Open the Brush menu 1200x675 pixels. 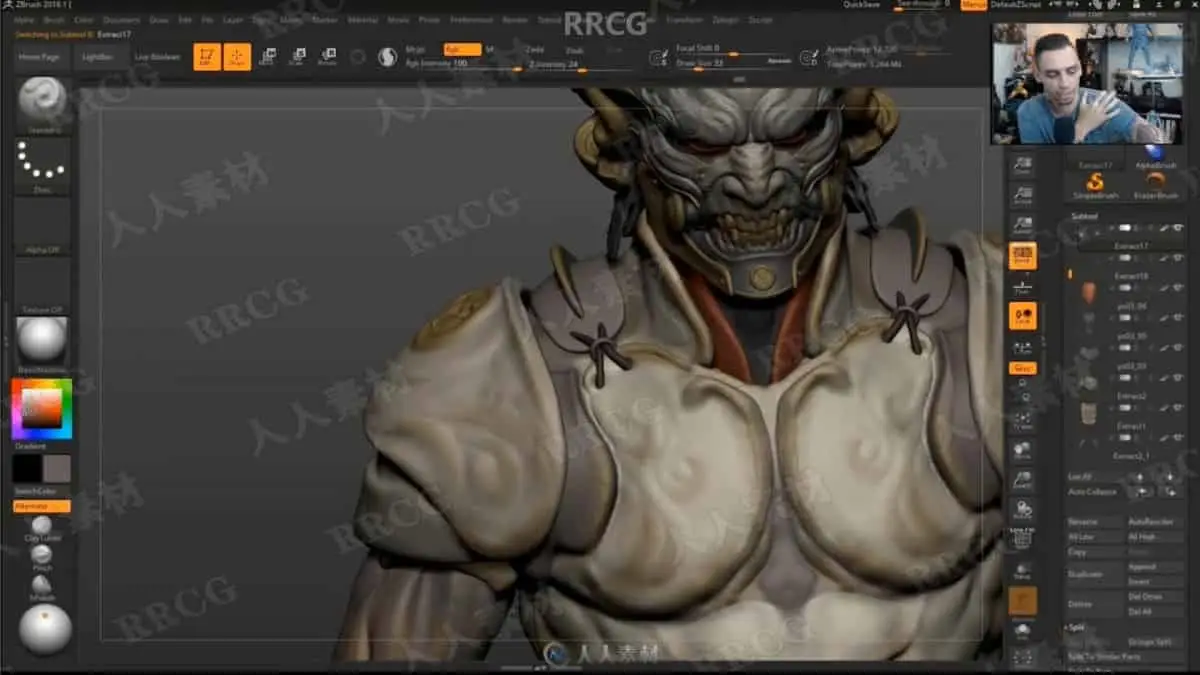pyautogui.click(x=54, y=20)
